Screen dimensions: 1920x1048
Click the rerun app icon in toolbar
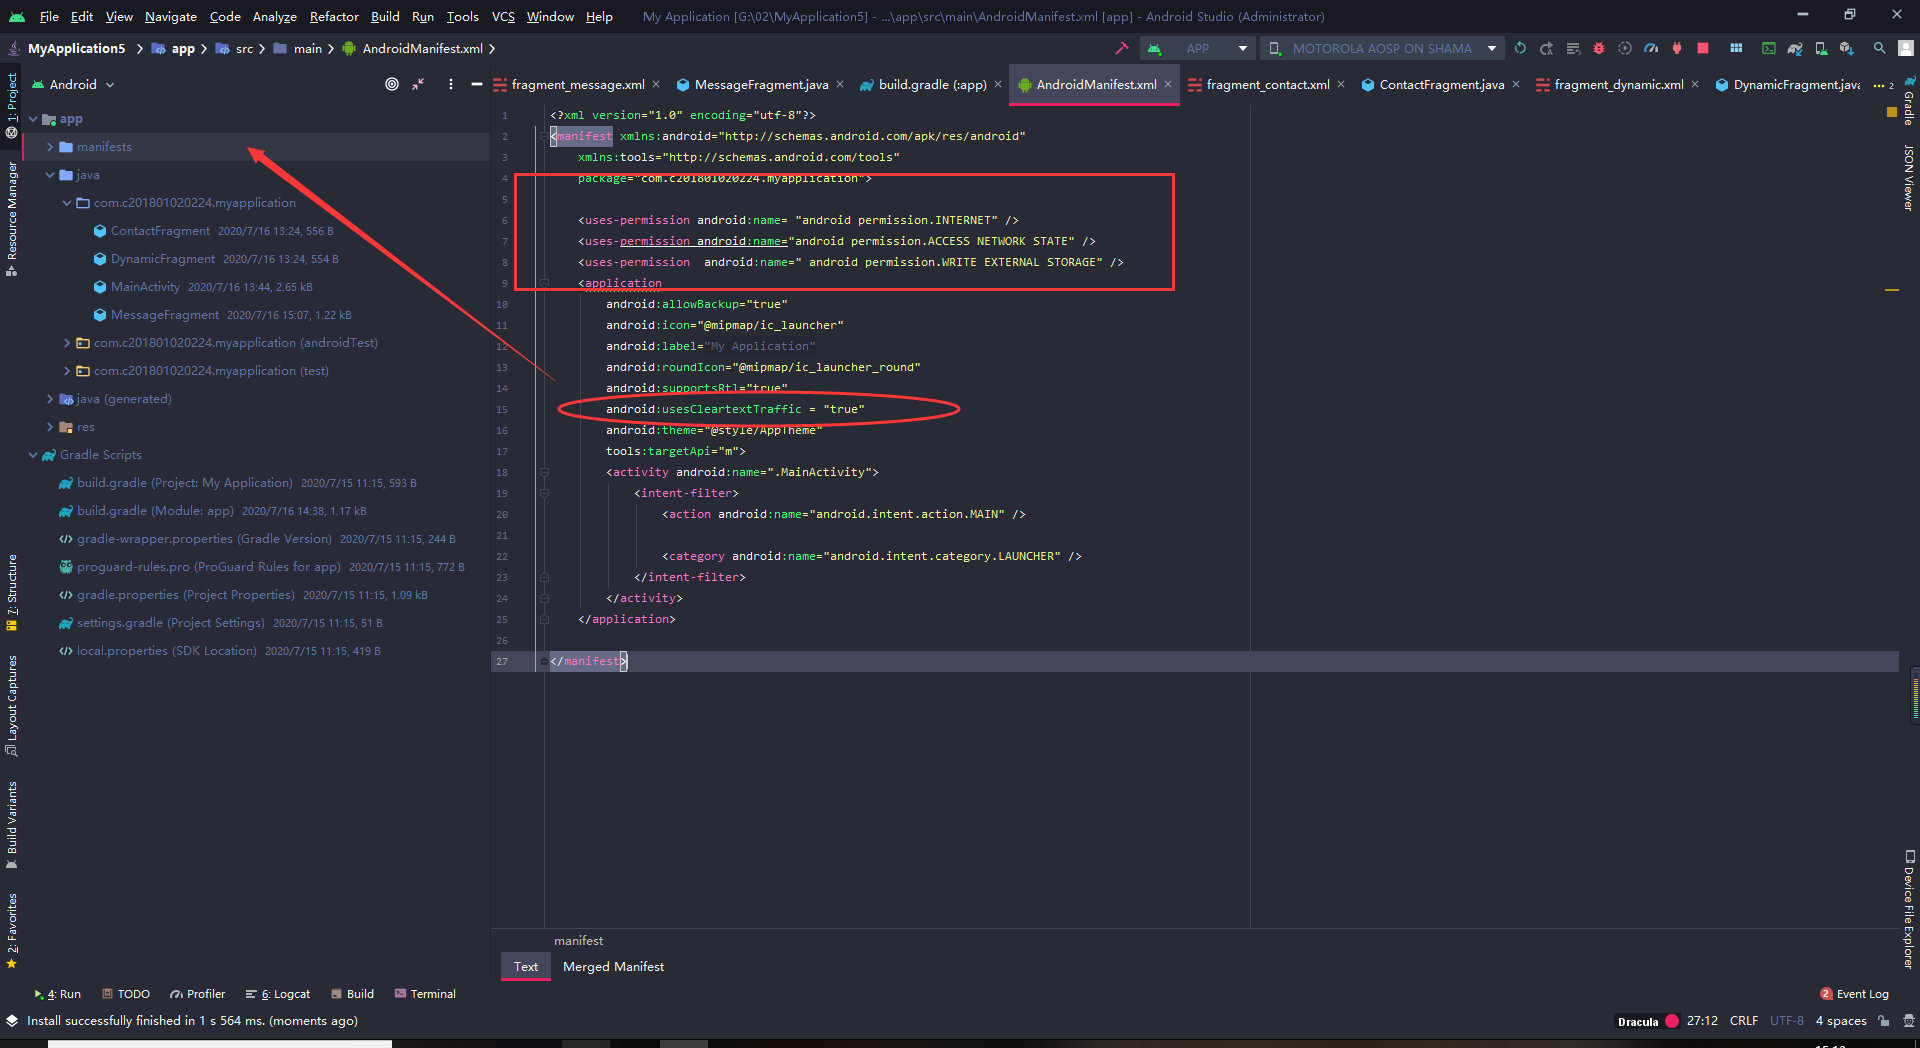coord(1521,48)
